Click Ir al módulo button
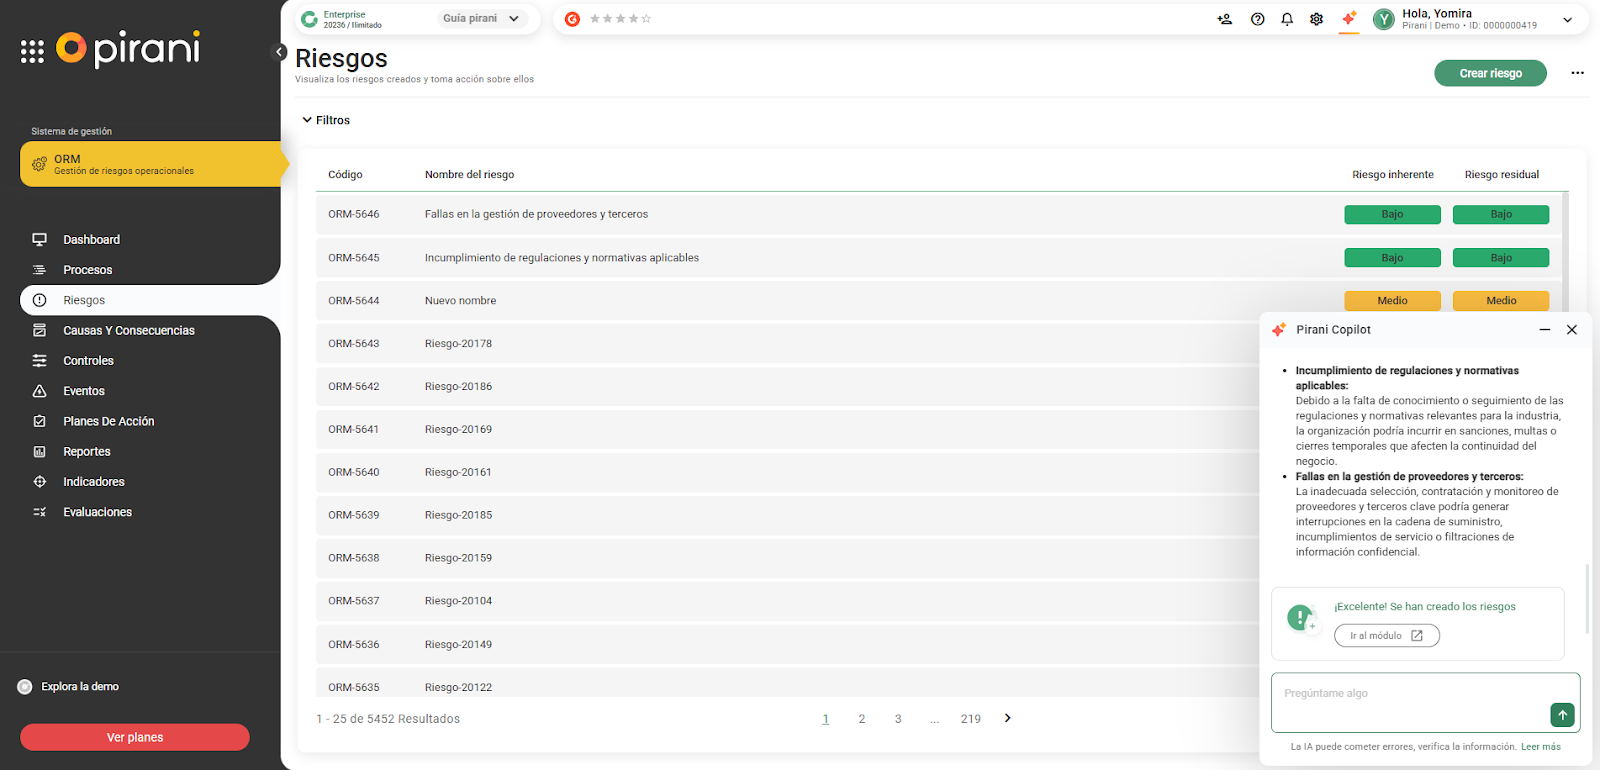This screenshot has width=1600, height=770. coord(1386,636)
